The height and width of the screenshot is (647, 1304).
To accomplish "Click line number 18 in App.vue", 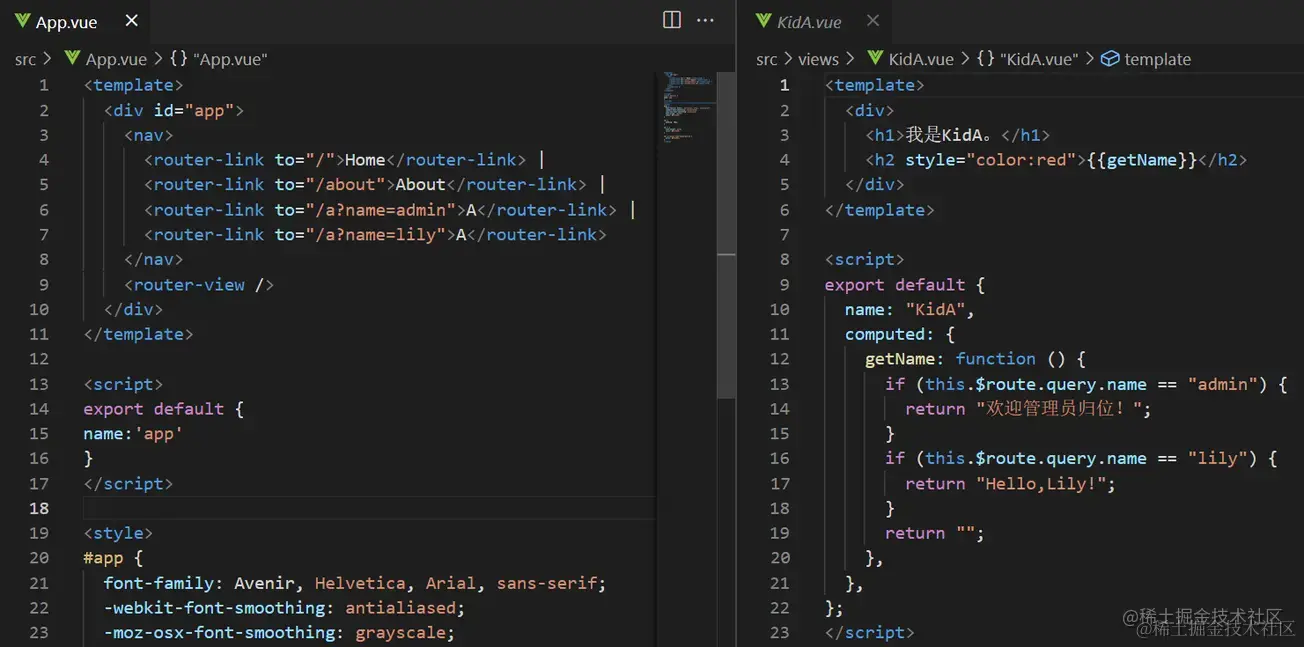I will (x=39, y=508).
